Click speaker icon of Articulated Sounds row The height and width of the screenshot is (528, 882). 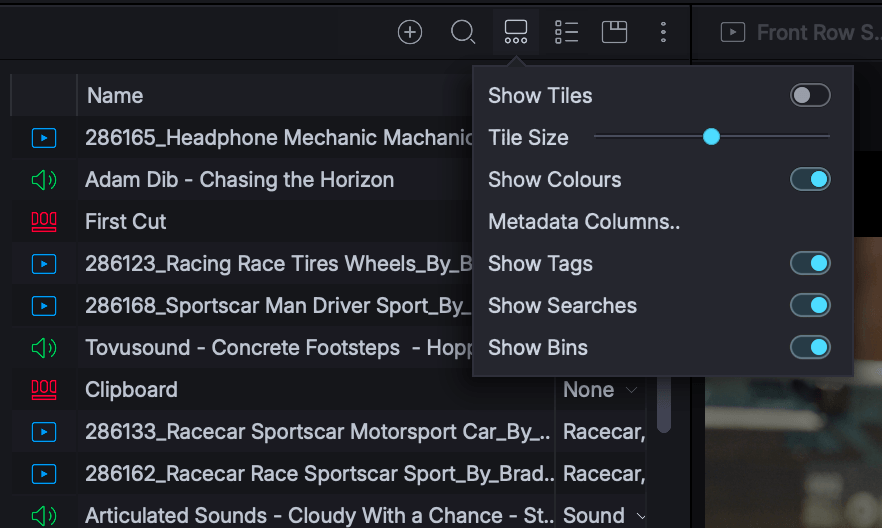[44, 516]
